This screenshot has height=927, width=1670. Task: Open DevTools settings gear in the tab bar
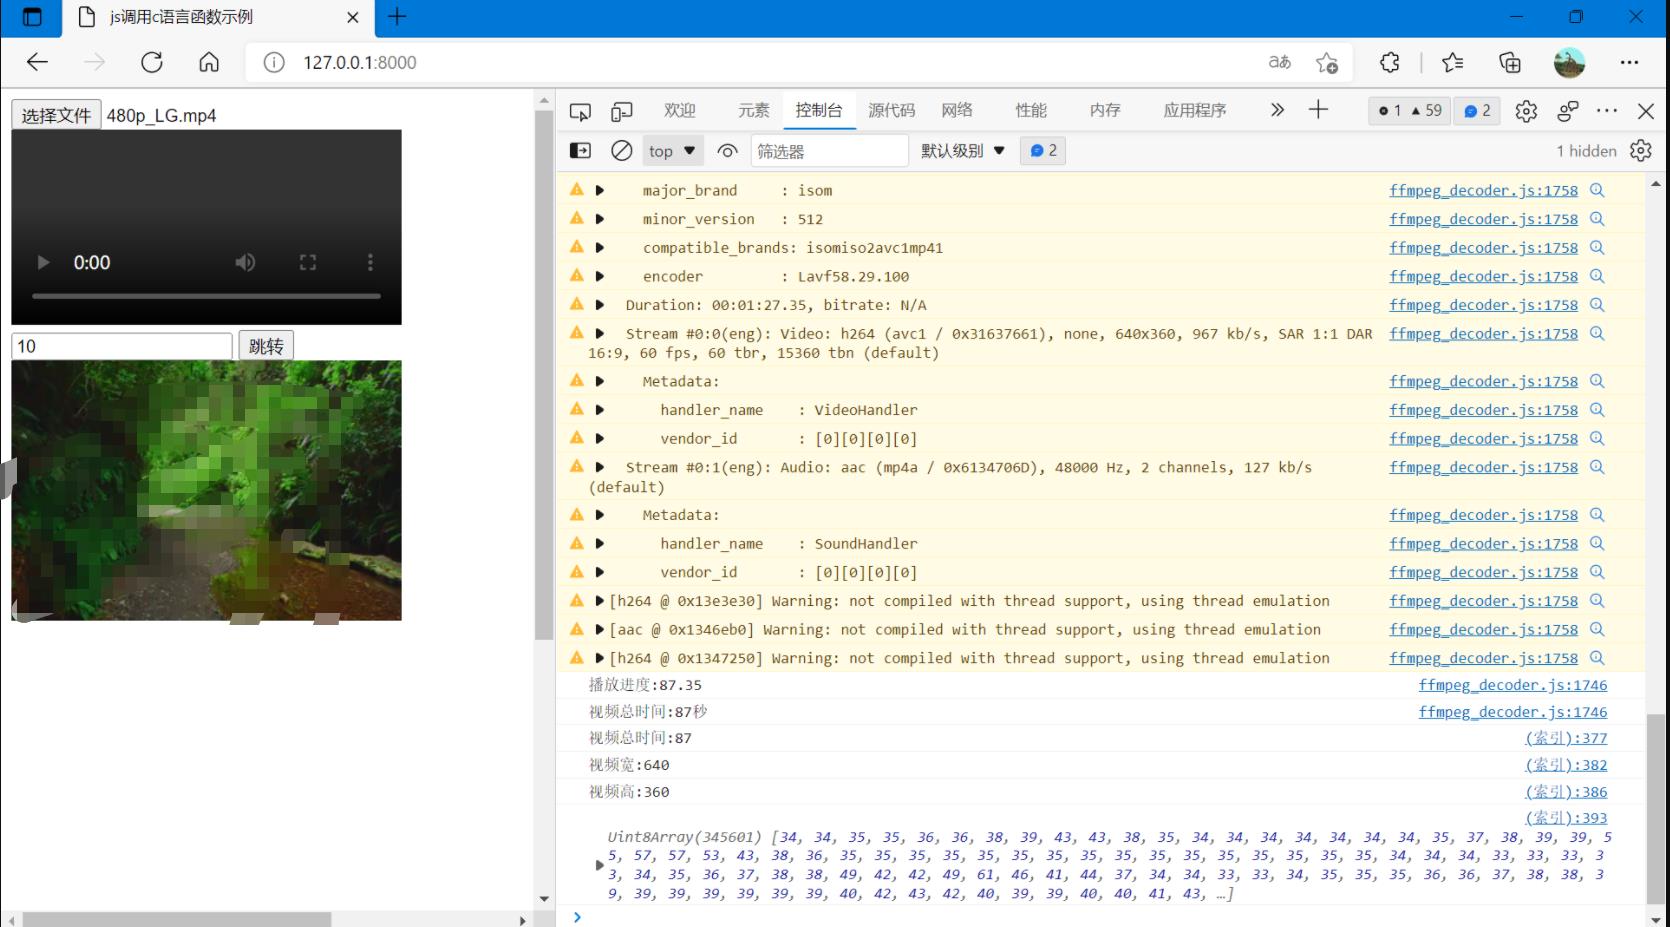coord(1525,111)
